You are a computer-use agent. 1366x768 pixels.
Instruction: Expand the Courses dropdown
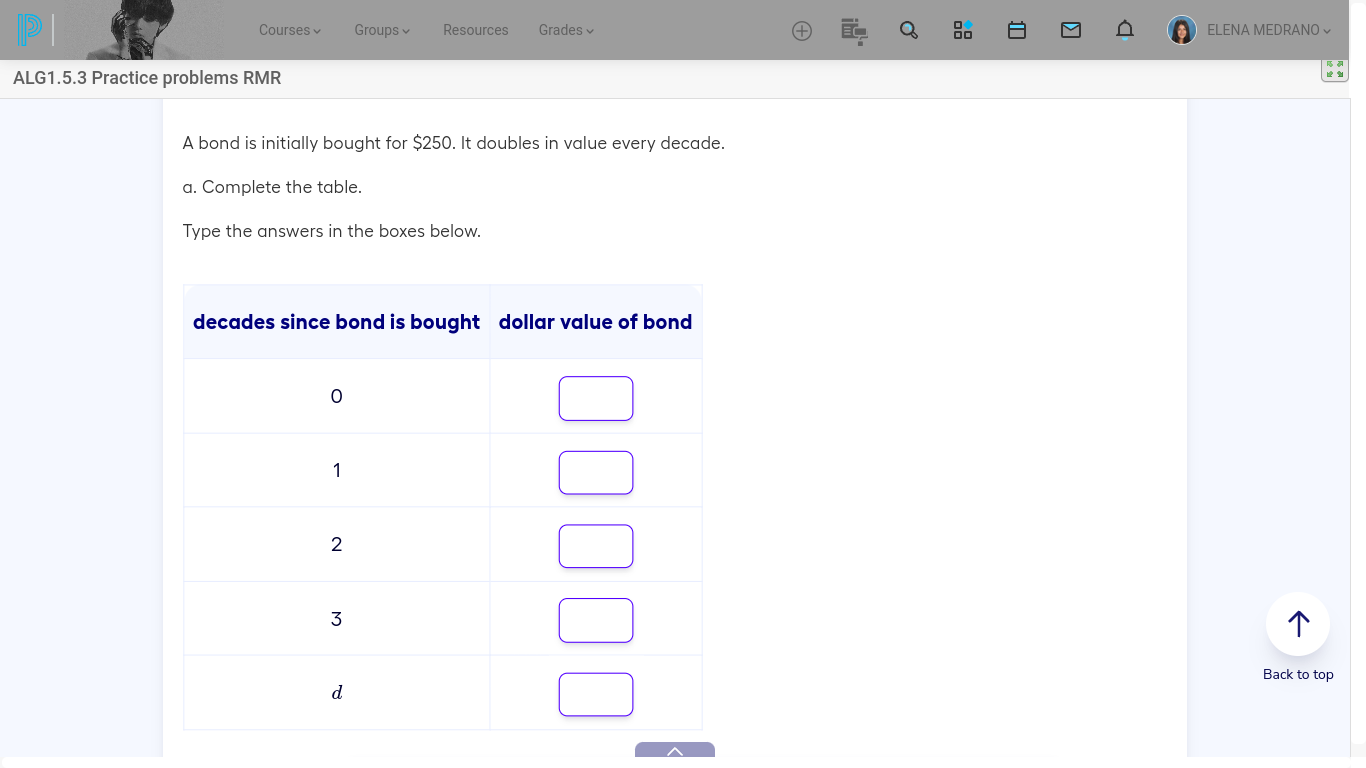(x=289, y=30)
